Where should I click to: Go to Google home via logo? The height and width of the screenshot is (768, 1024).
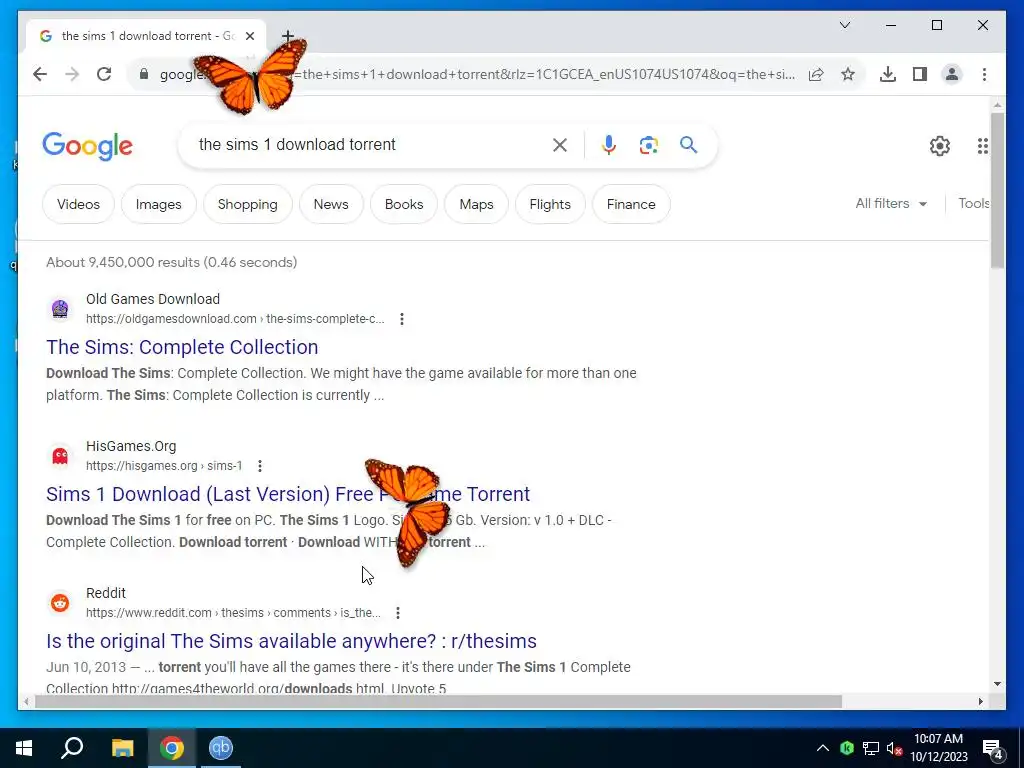(x=88, y=146)
